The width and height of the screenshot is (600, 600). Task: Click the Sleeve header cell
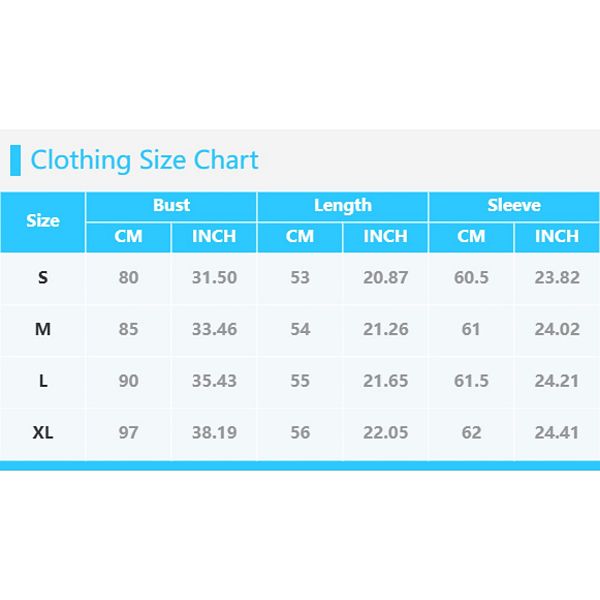click(x=514, y=206)
